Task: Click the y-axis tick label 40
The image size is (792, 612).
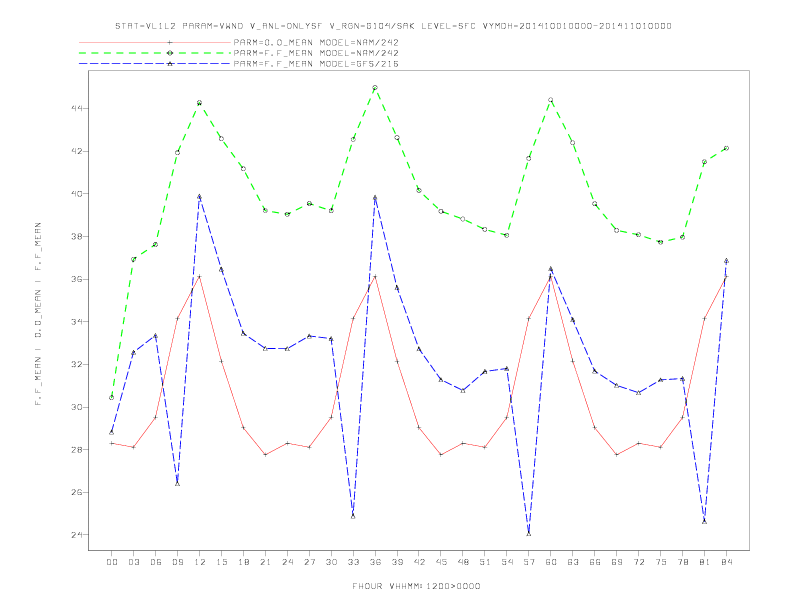Action: tap(77, 194)
